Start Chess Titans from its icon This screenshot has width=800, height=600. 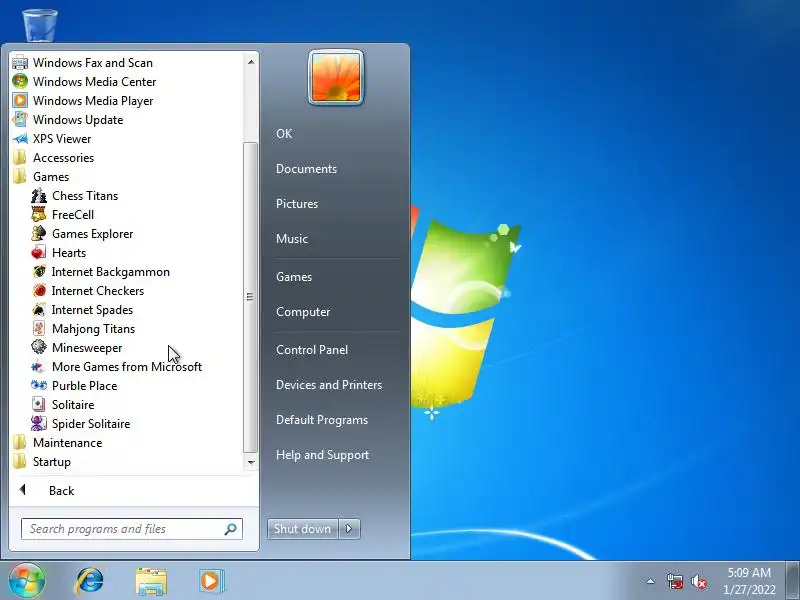[39, 195]
